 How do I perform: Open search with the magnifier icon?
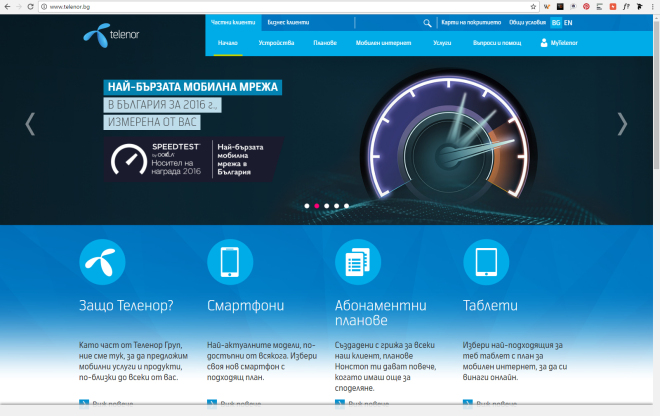(x=427, y=22)
